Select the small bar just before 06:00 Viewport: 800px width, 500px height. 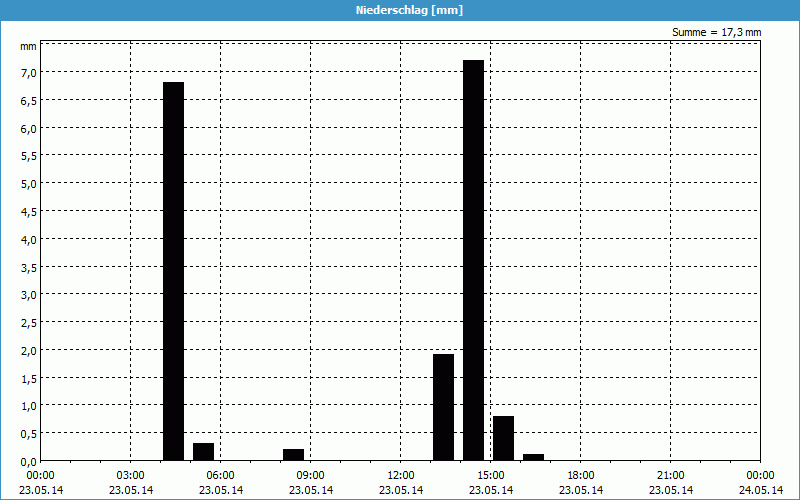coord(203,451)
